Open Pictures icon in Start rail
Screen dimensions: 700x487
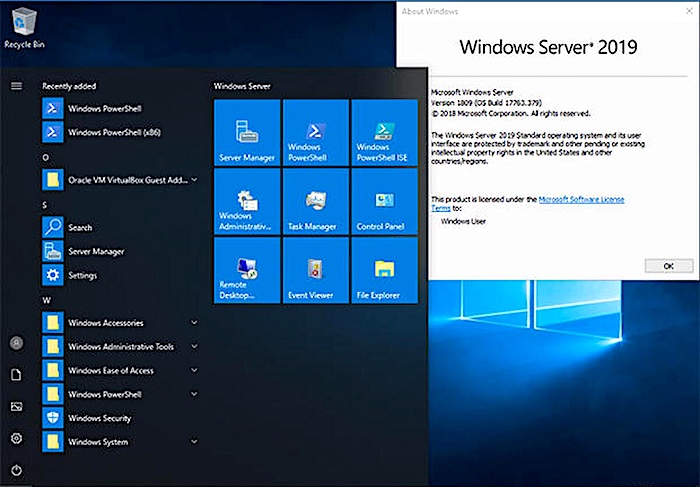coord(17,407)
